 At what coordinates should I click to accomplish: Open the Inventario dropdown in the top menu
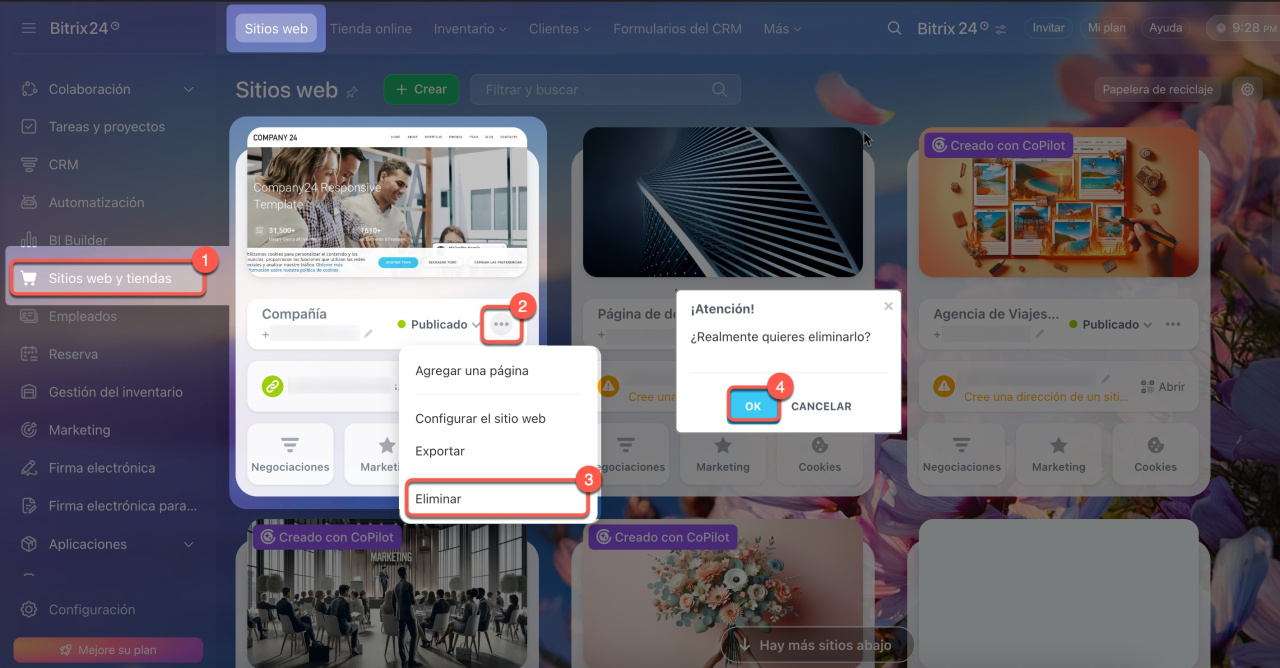coord(470,29)
